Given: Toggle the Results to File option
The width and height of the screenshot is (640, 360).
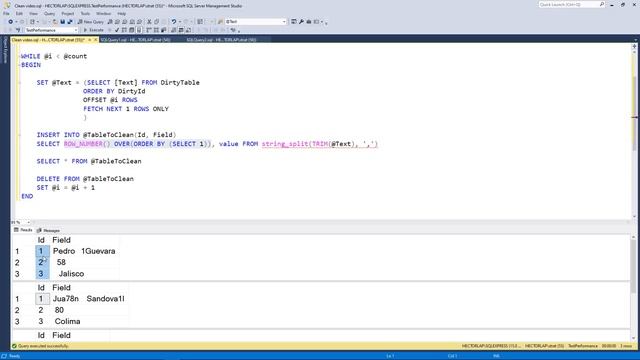Looking at the screenshot, I should click(x=188, y=30).
